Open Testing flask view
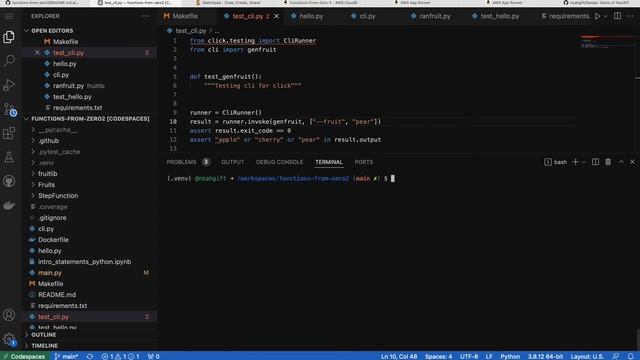 coord(9,157)
